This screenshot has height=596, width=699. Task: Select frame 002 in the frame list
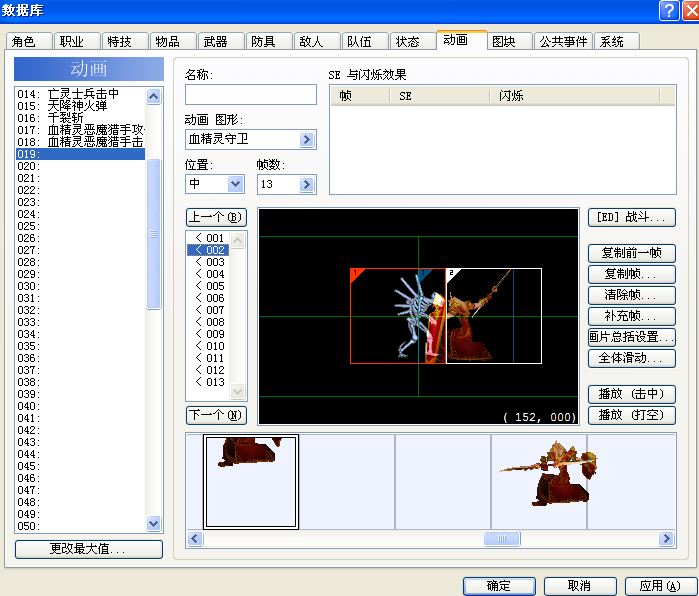pyautogui.click(x=209, y=250)
